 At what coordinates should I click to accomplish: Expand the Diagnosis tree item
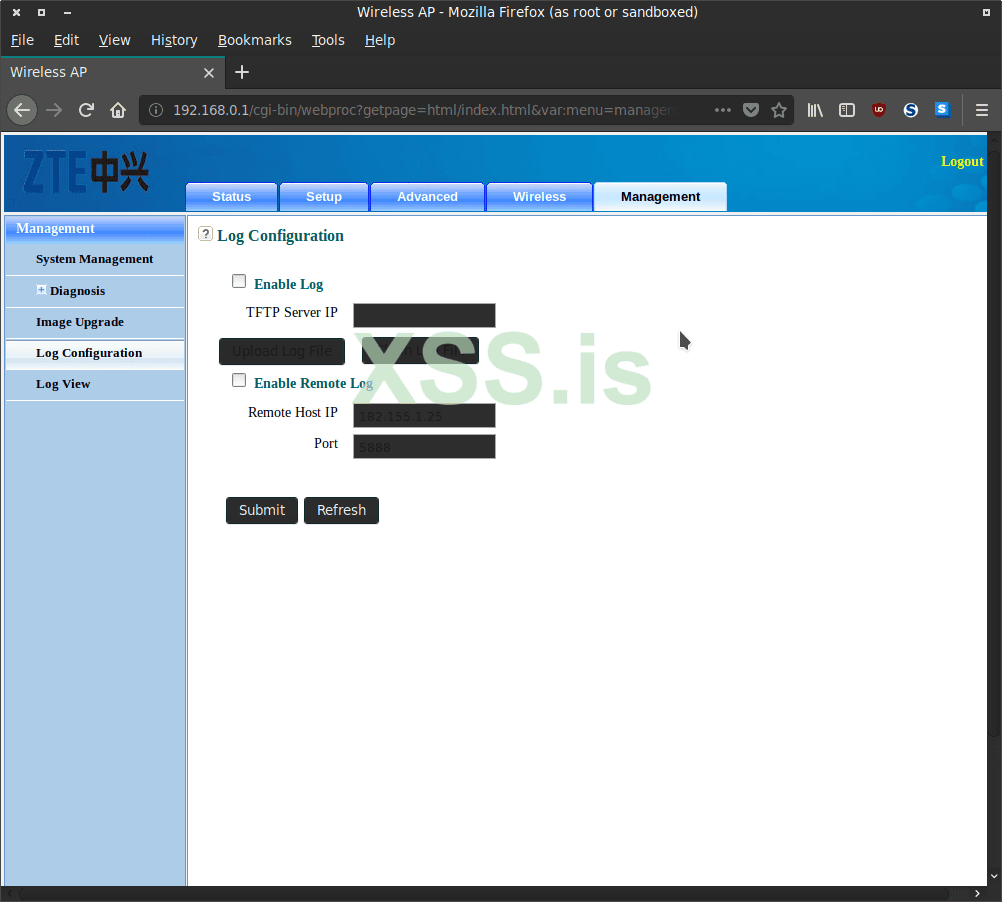coord(42,290)
